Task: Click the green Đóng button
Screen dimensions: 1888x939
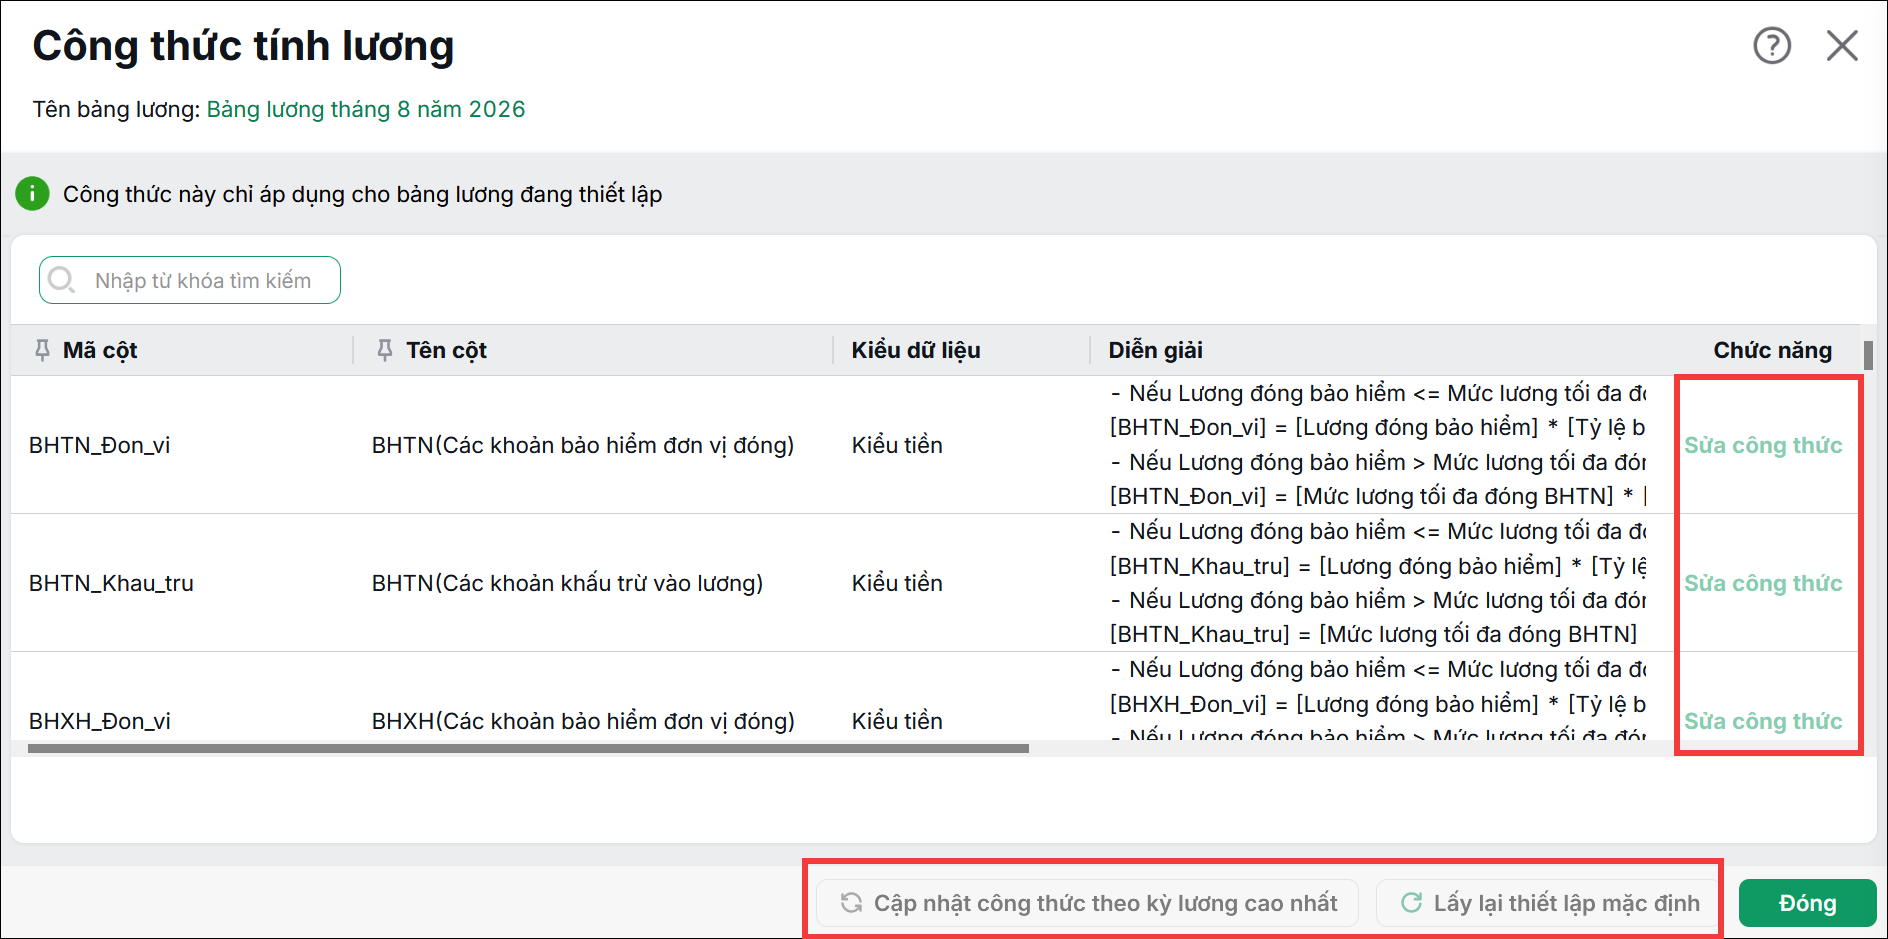Action: coord(1808,903)
